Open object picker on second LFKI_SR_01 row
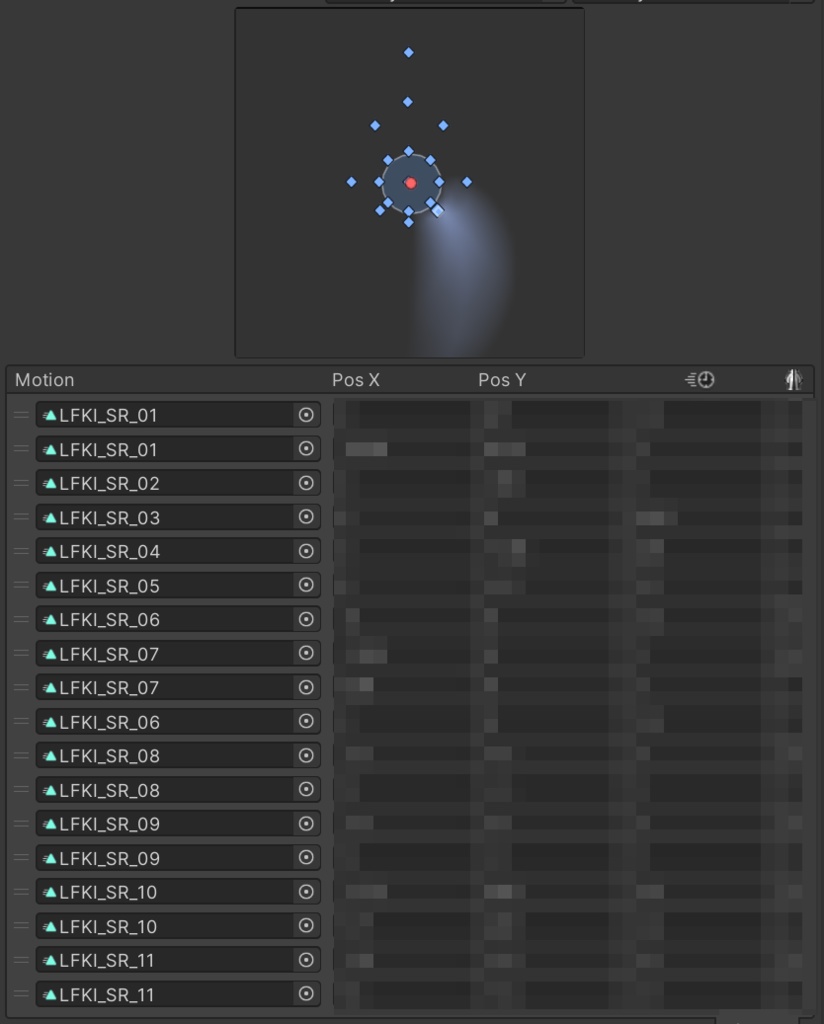Image resolution: width=824 pixels, height=1024 pixels. pos(306,449)
